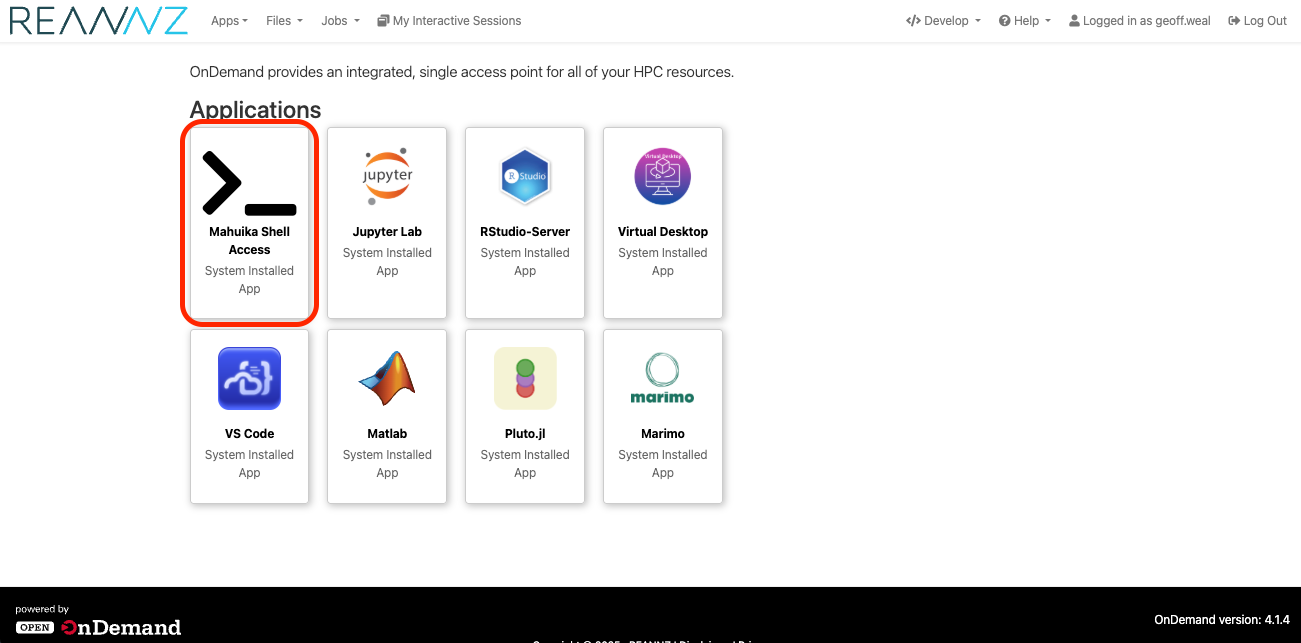Click the Applications heading
This screenshot has height=643, width=1301.
point(255,110)
